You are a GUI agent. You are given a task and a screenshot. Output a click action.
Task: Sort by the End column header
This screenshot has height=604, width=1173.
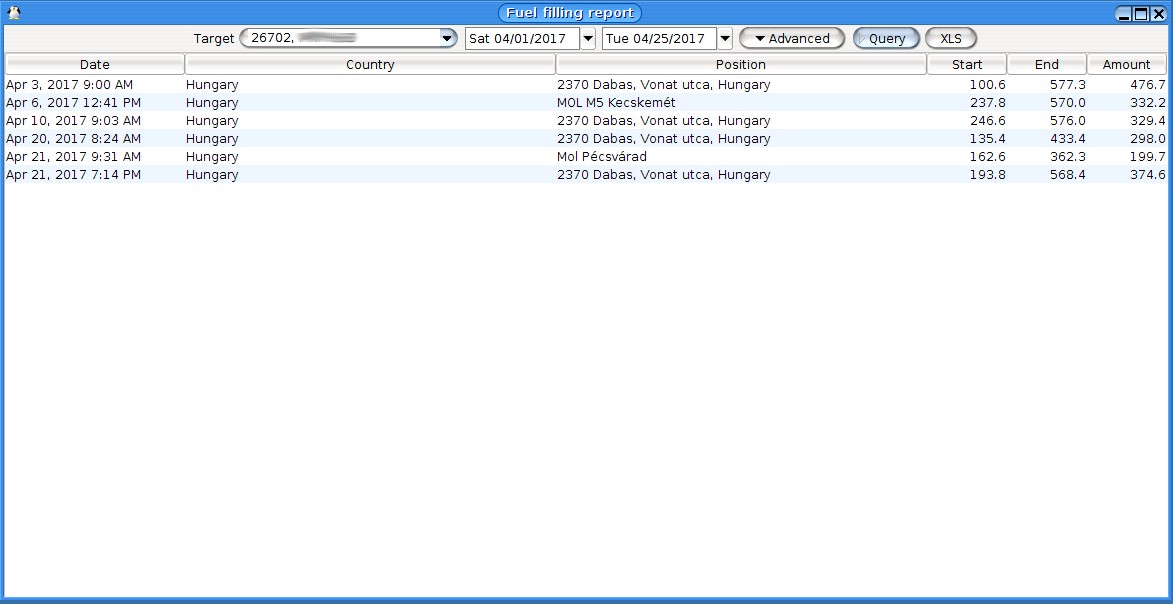(1046, 64)
